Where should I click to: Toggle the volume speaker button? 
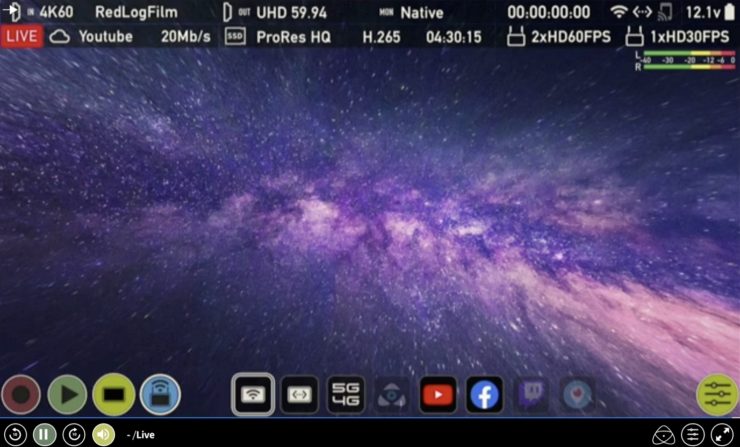(102, 435)
